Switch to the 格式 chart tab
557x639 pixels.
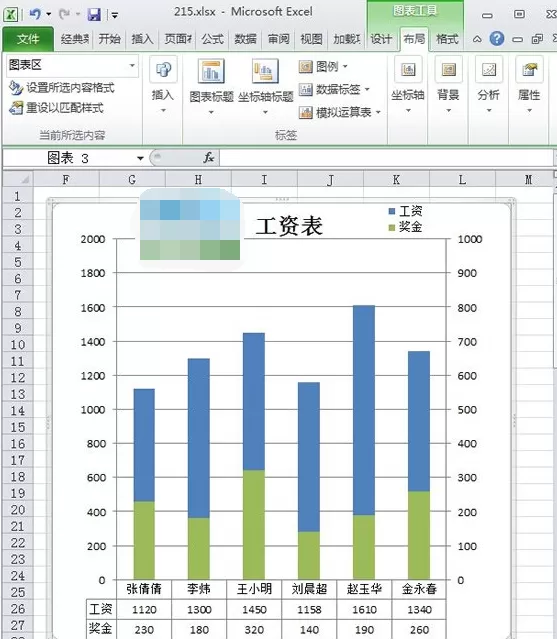447,39
